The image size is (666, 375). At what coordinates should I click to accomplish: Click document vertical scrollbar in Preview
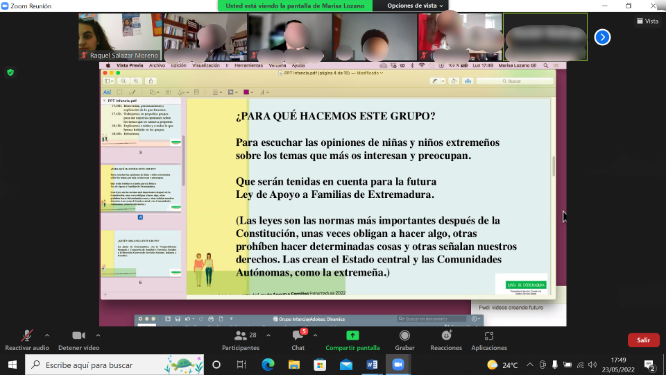pyautogui.click(x=553, y=166)
